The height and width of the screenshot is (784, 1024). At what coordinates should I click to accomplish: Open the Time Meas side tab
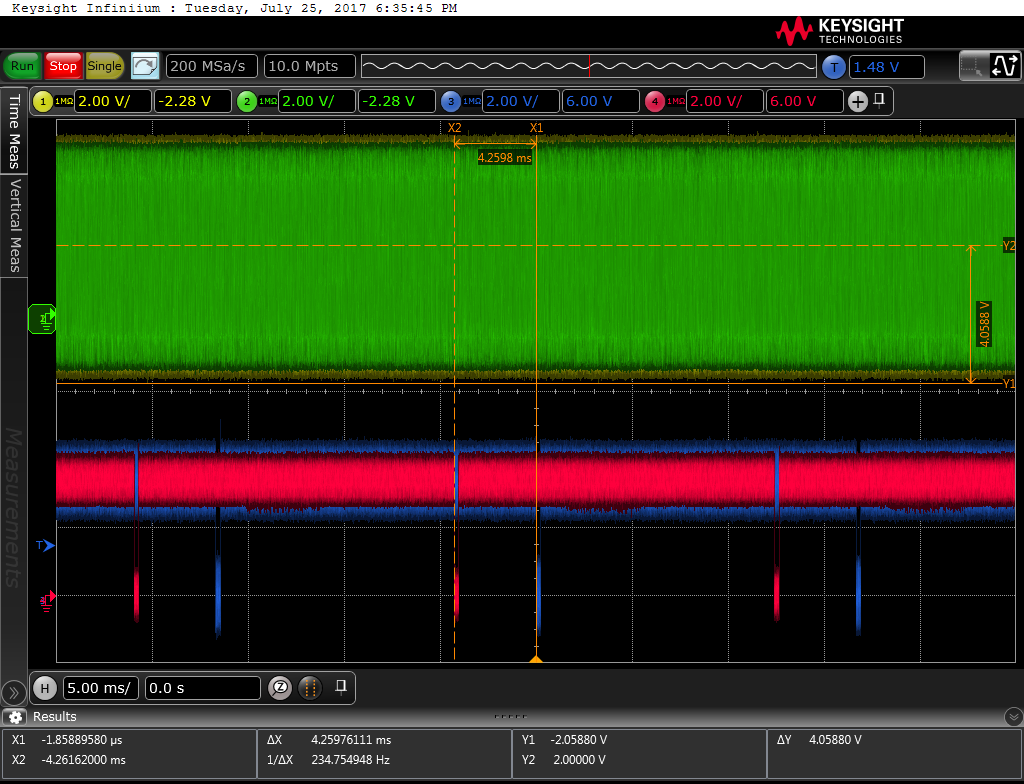(x=14, y=132)
